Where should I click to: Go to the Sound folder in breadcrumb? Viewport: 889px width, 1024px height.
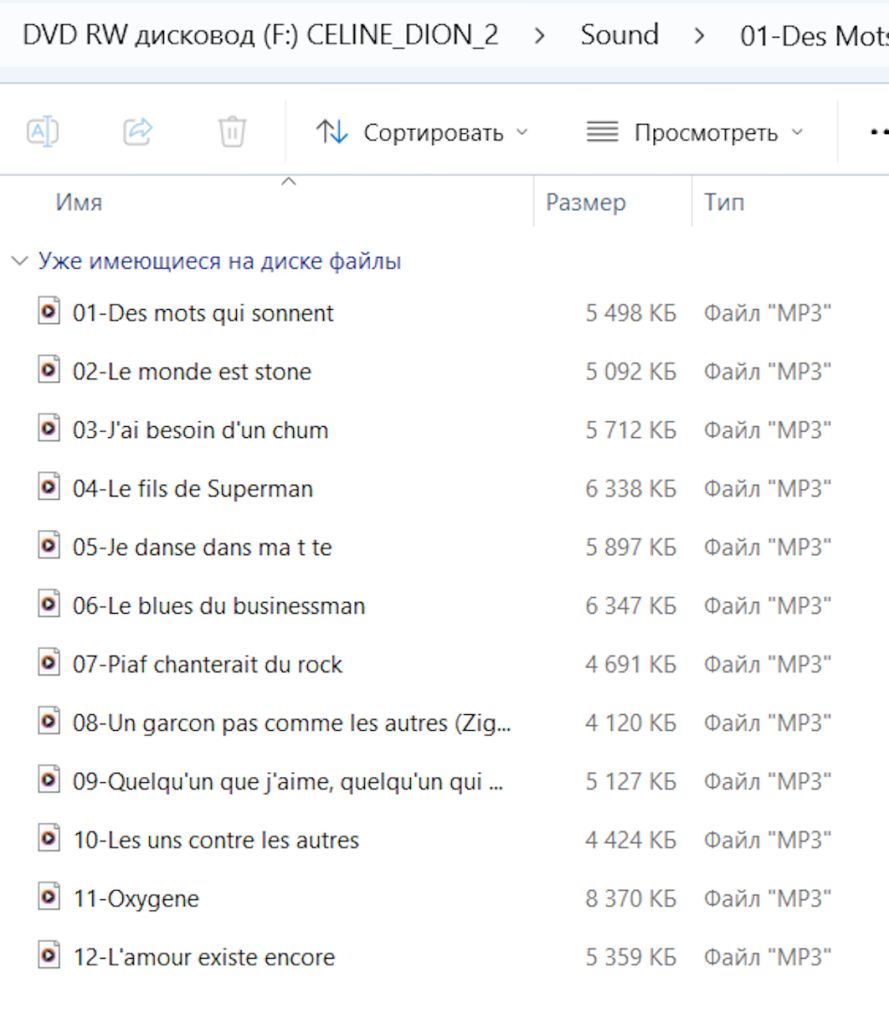[619, 35]
